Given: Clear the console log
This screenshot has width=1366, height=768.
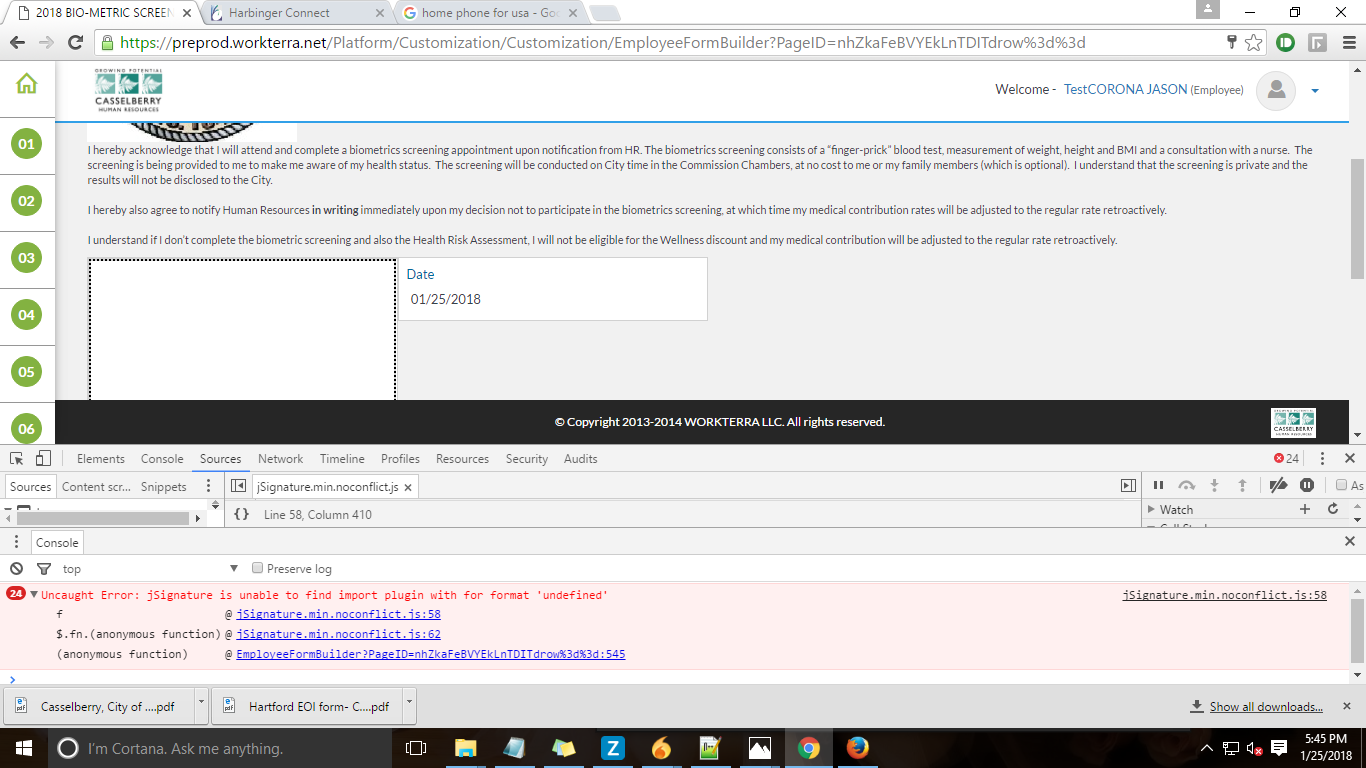Looking at the screenshot, I should pos(17,568).
